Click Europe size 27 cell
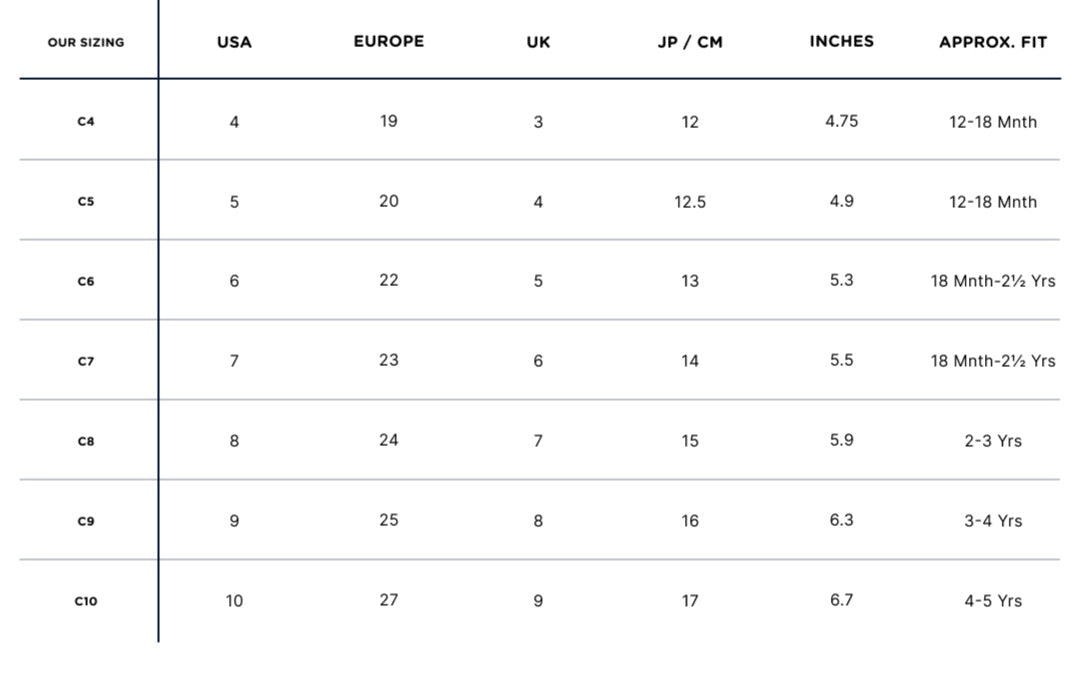This screenshot has height=678, width=1086. (x=389, y=600)
